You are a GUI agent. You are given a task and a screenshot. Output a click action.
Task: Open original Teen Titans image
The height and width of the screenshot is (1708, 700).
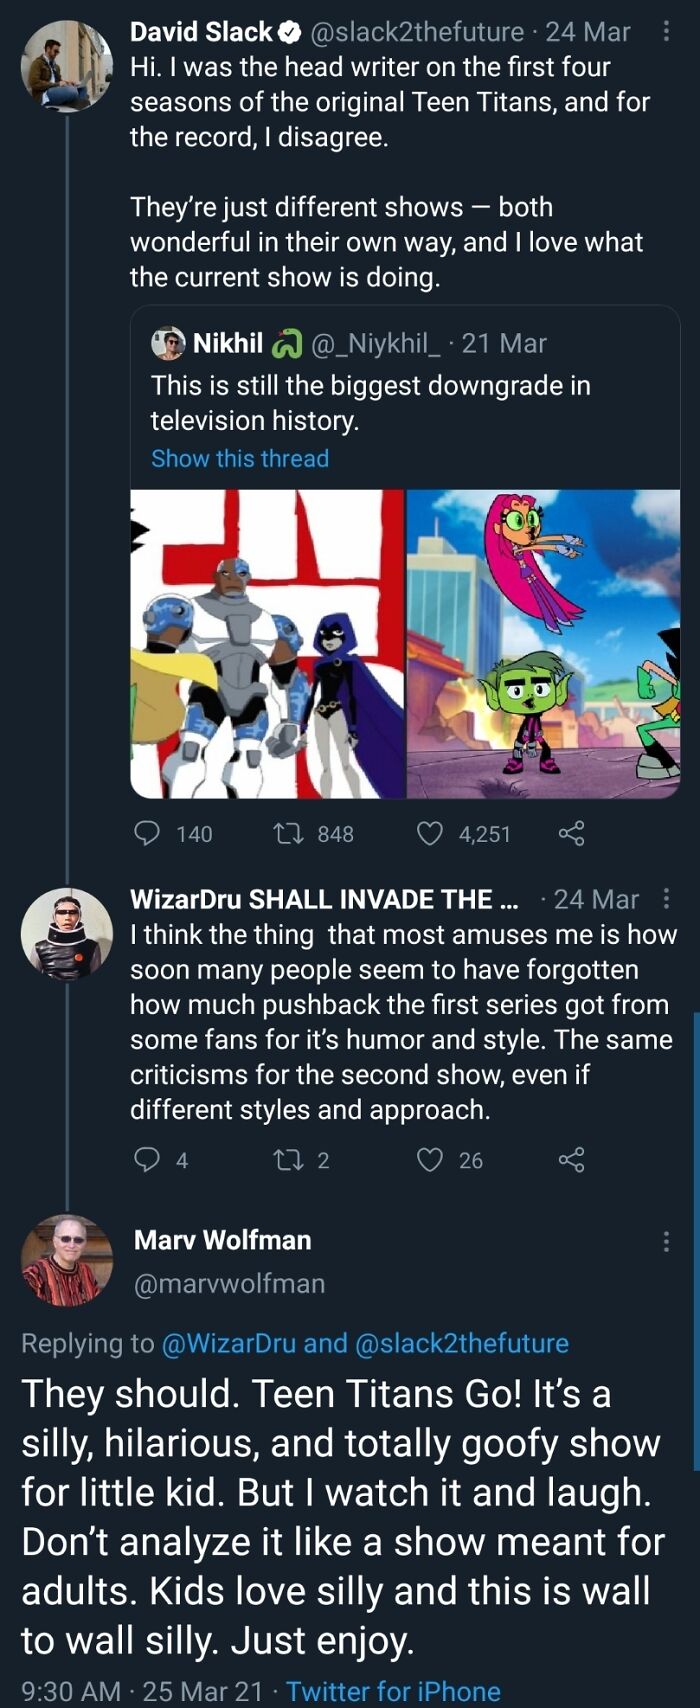(267, 643)
